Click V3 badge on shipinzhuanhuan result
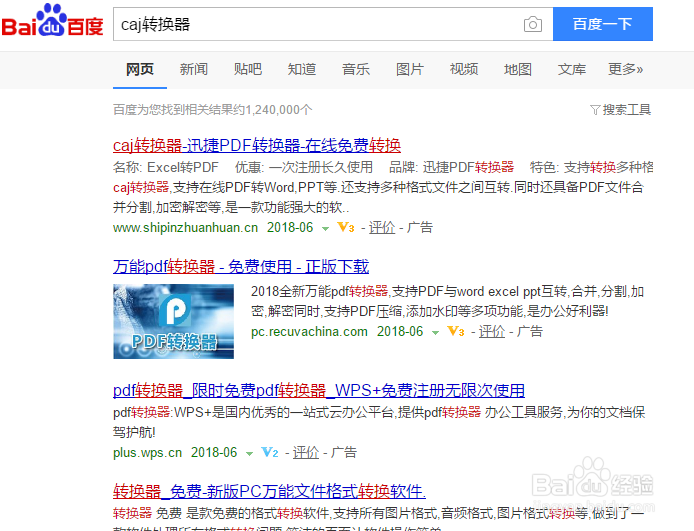Image resolution: width=694 pixels, height=531 pixels. tap(346, 227)
